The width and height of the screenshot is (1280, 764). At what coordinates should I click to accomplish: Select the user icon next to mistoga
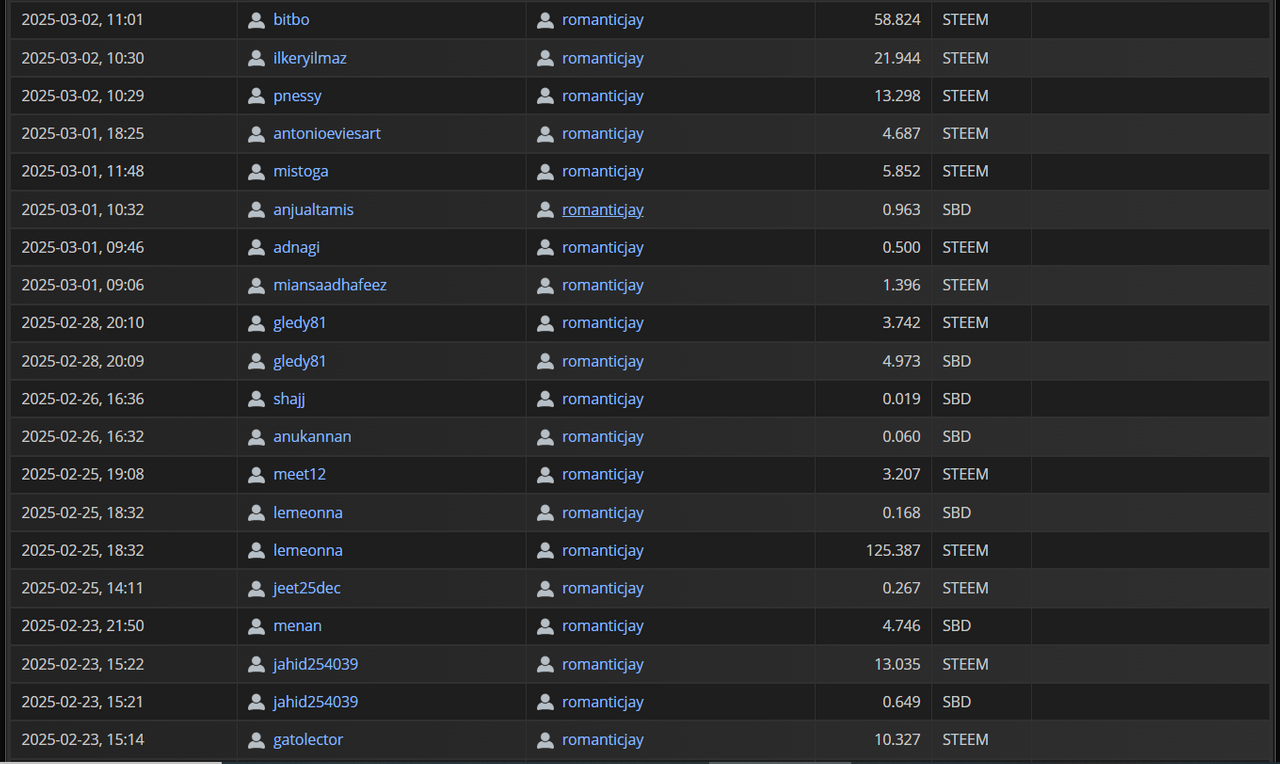(x=256, y=171)
